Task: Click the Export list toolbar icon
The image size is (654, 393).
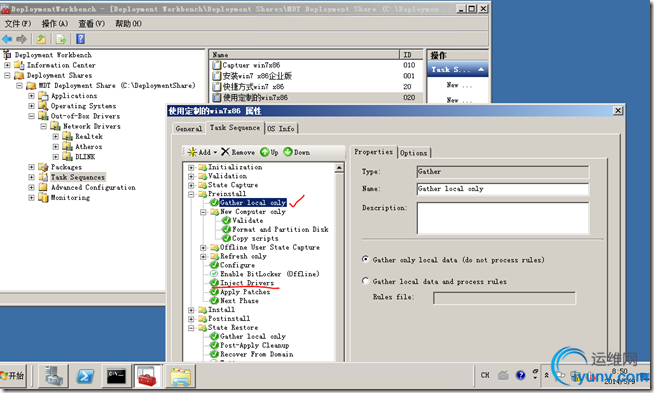Action: pos(61,39)
